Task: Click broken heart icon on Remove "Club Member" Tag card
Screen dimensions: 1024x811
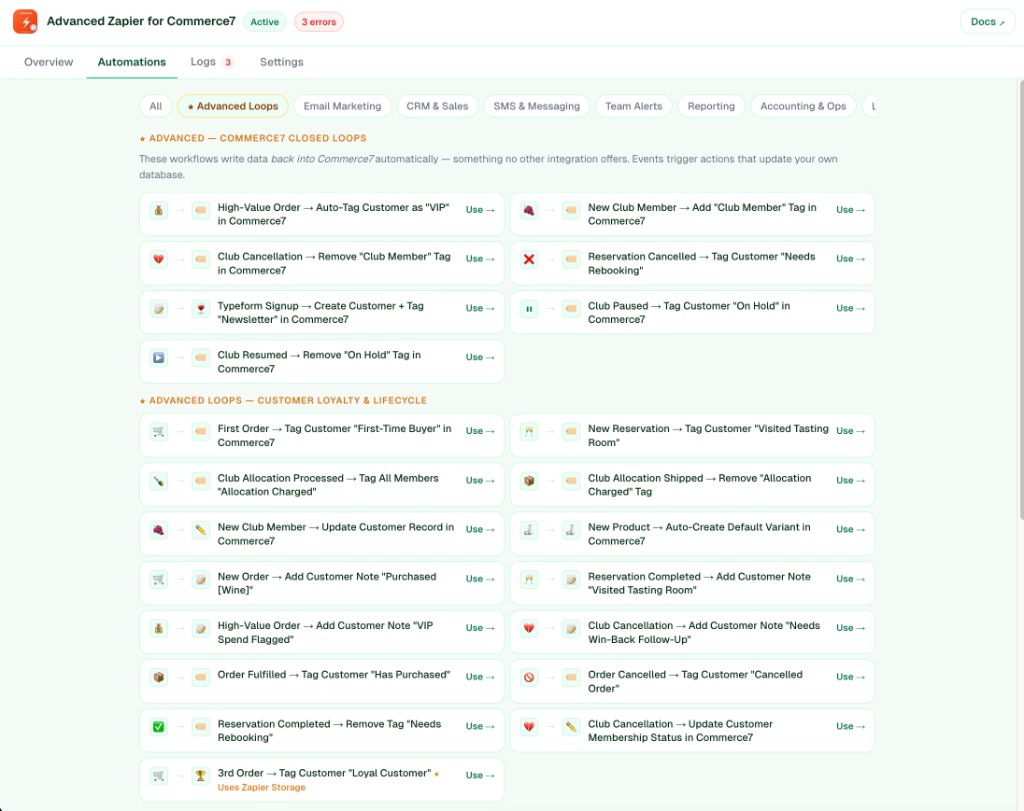Action: 159,259
